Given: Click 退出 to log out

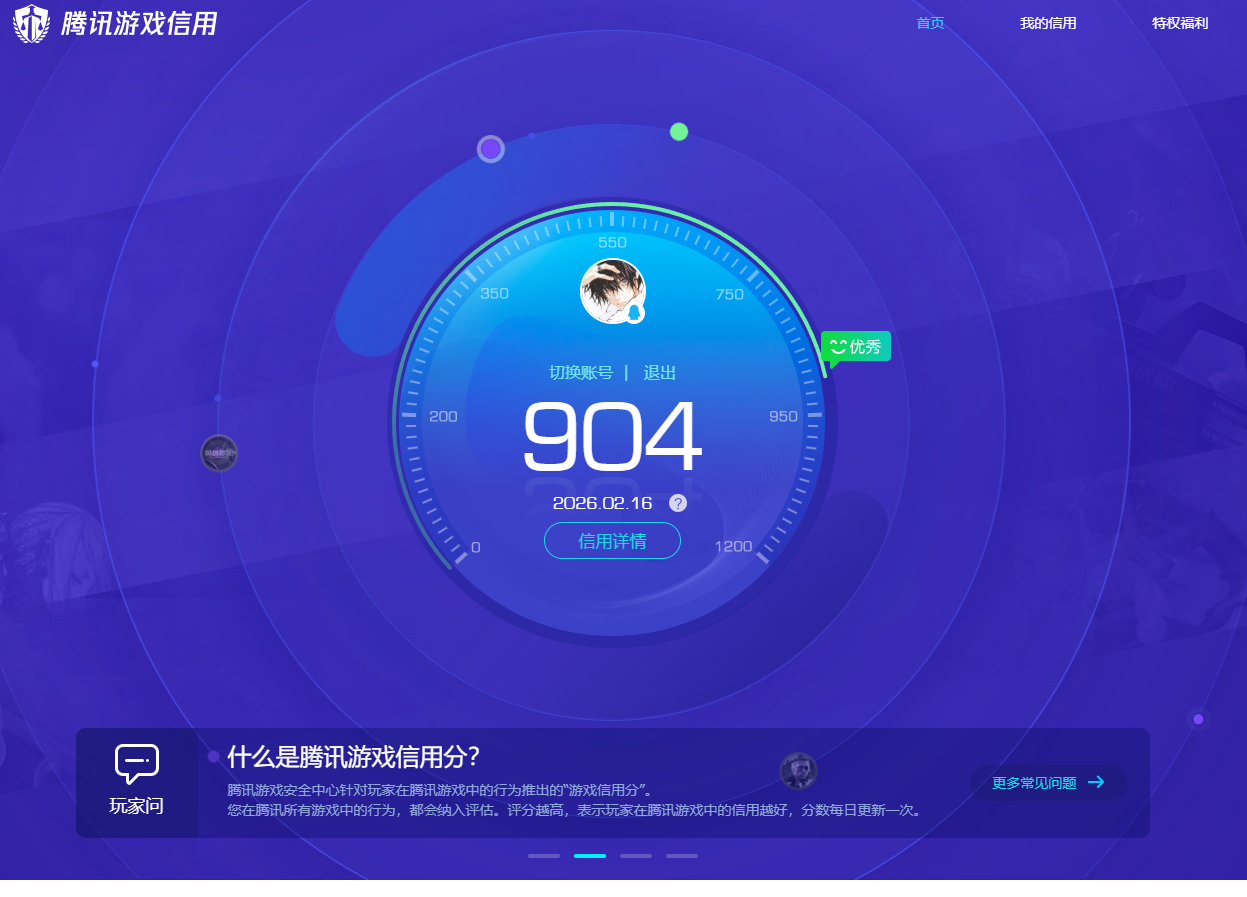Looking at the screenshot, I should (659, 371).
